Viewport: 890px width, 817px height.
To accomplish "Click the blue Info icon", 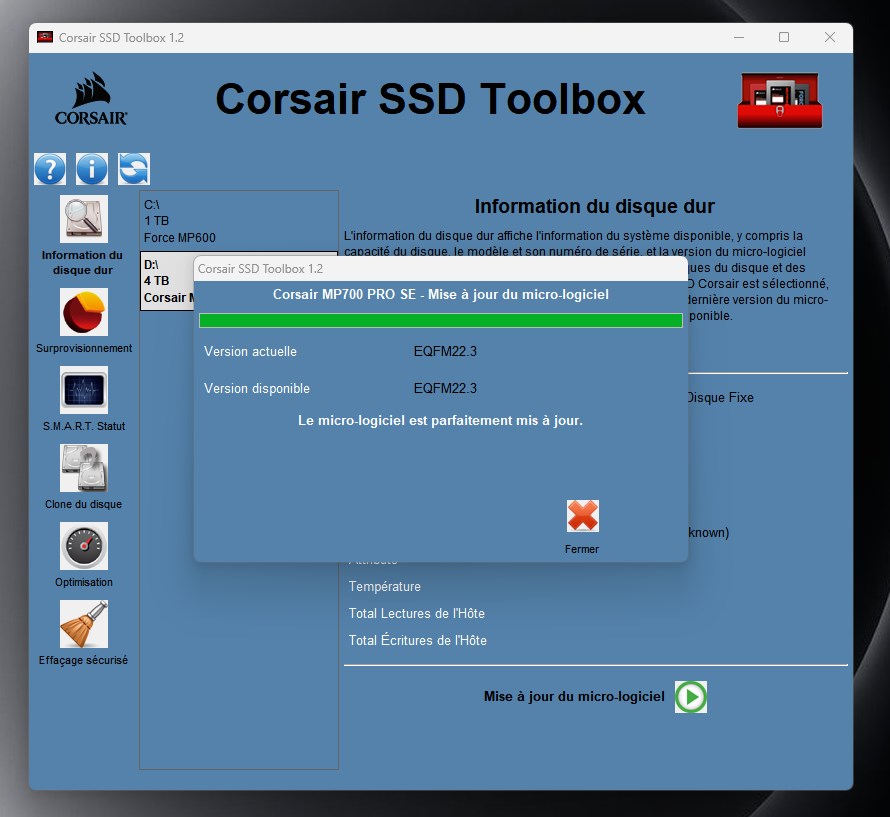I will click(x=92, y=169).
